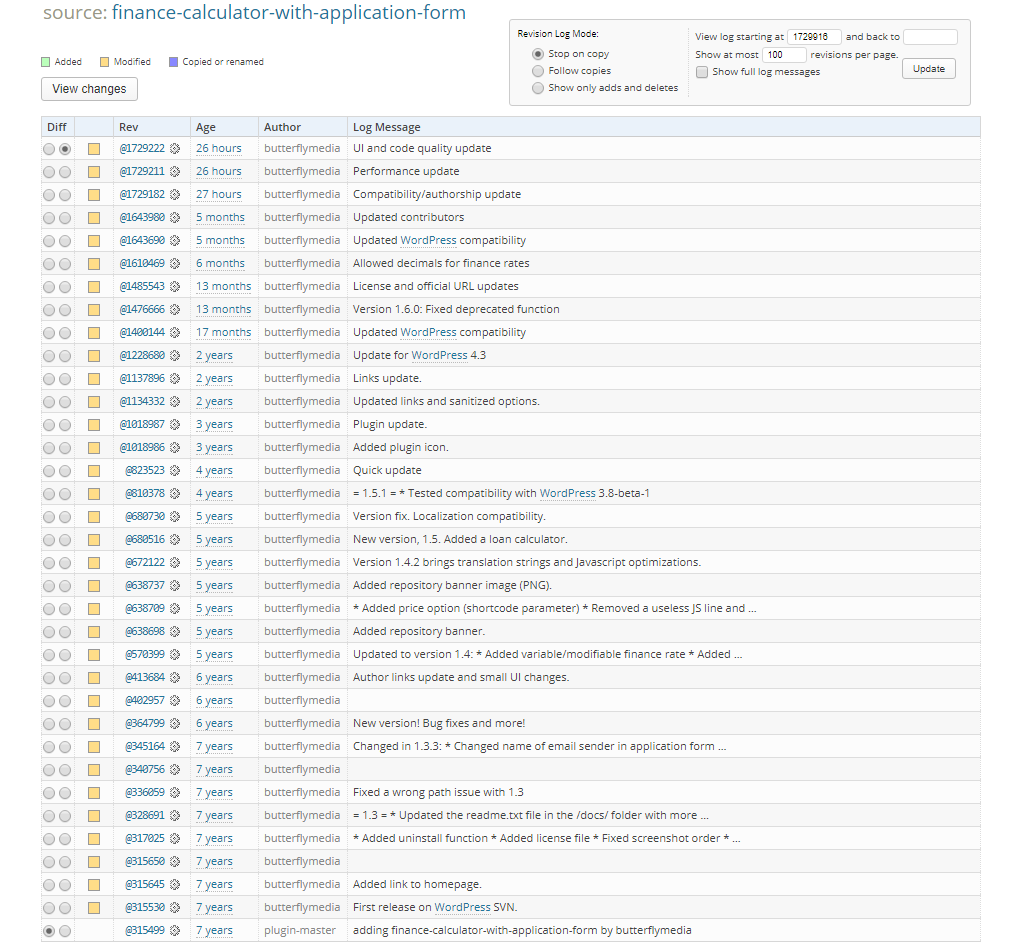Click the 13 months age link for @1485543

224,286
